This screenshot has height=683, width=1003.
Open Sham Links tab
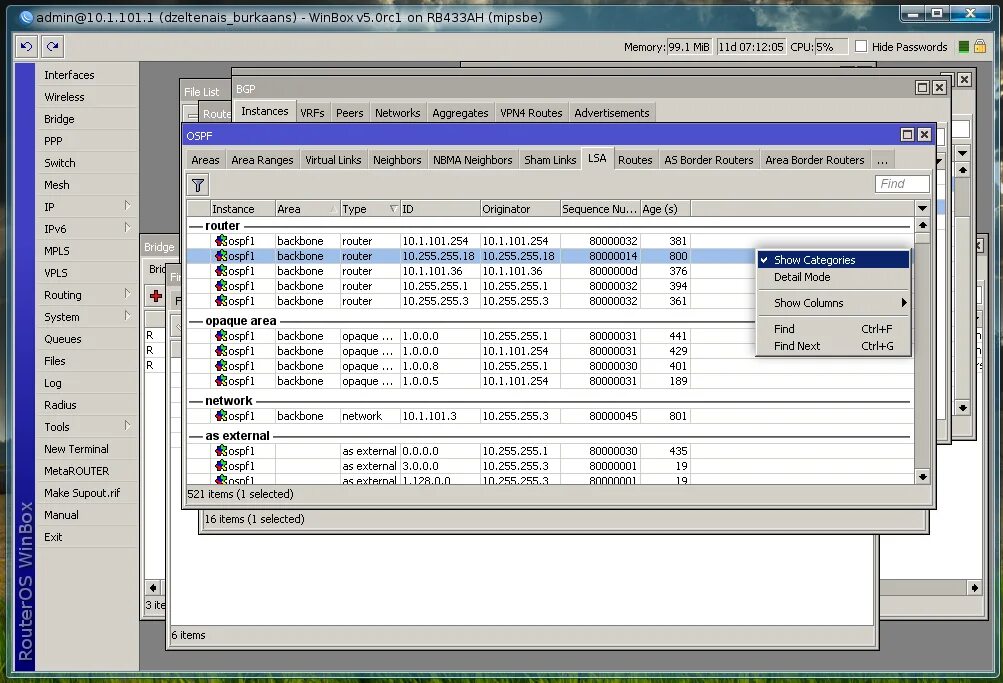pyautogui.click(x=549, y=160)
